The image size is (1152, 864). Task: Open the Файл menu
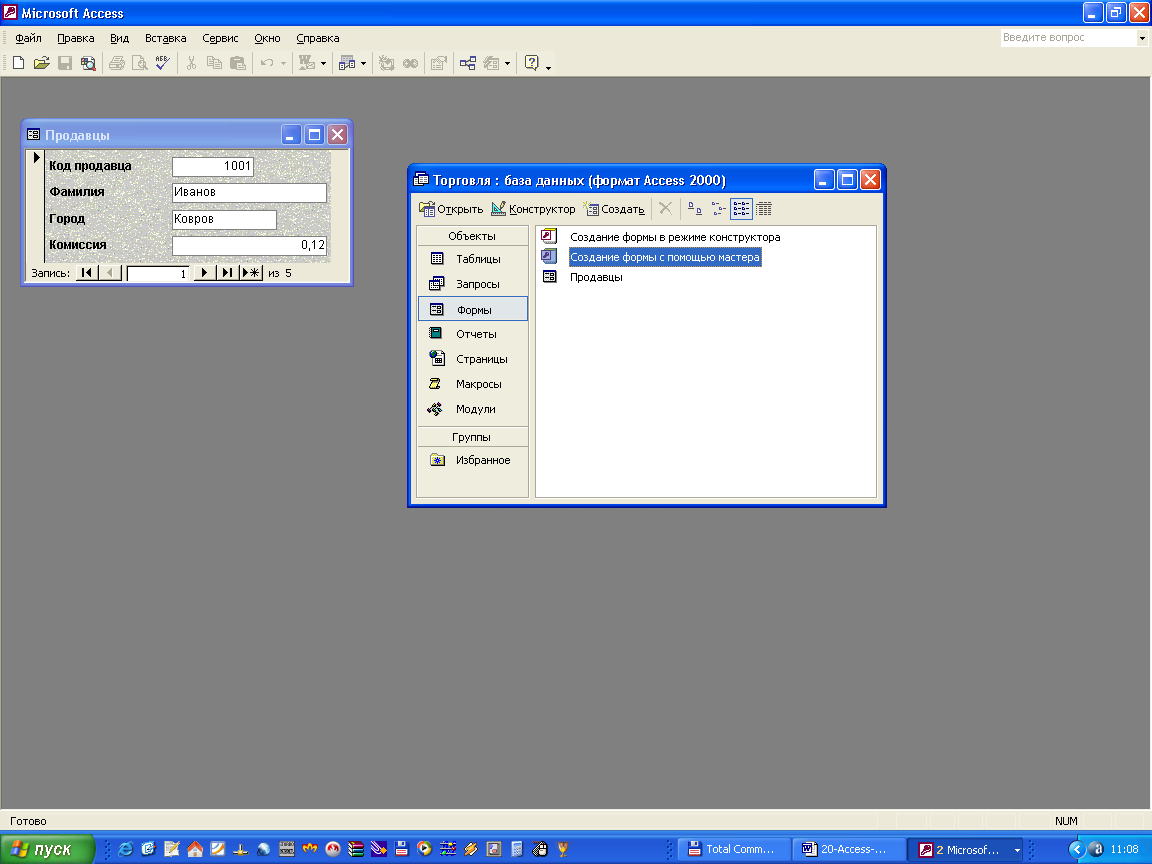click(x=29, y=38)
